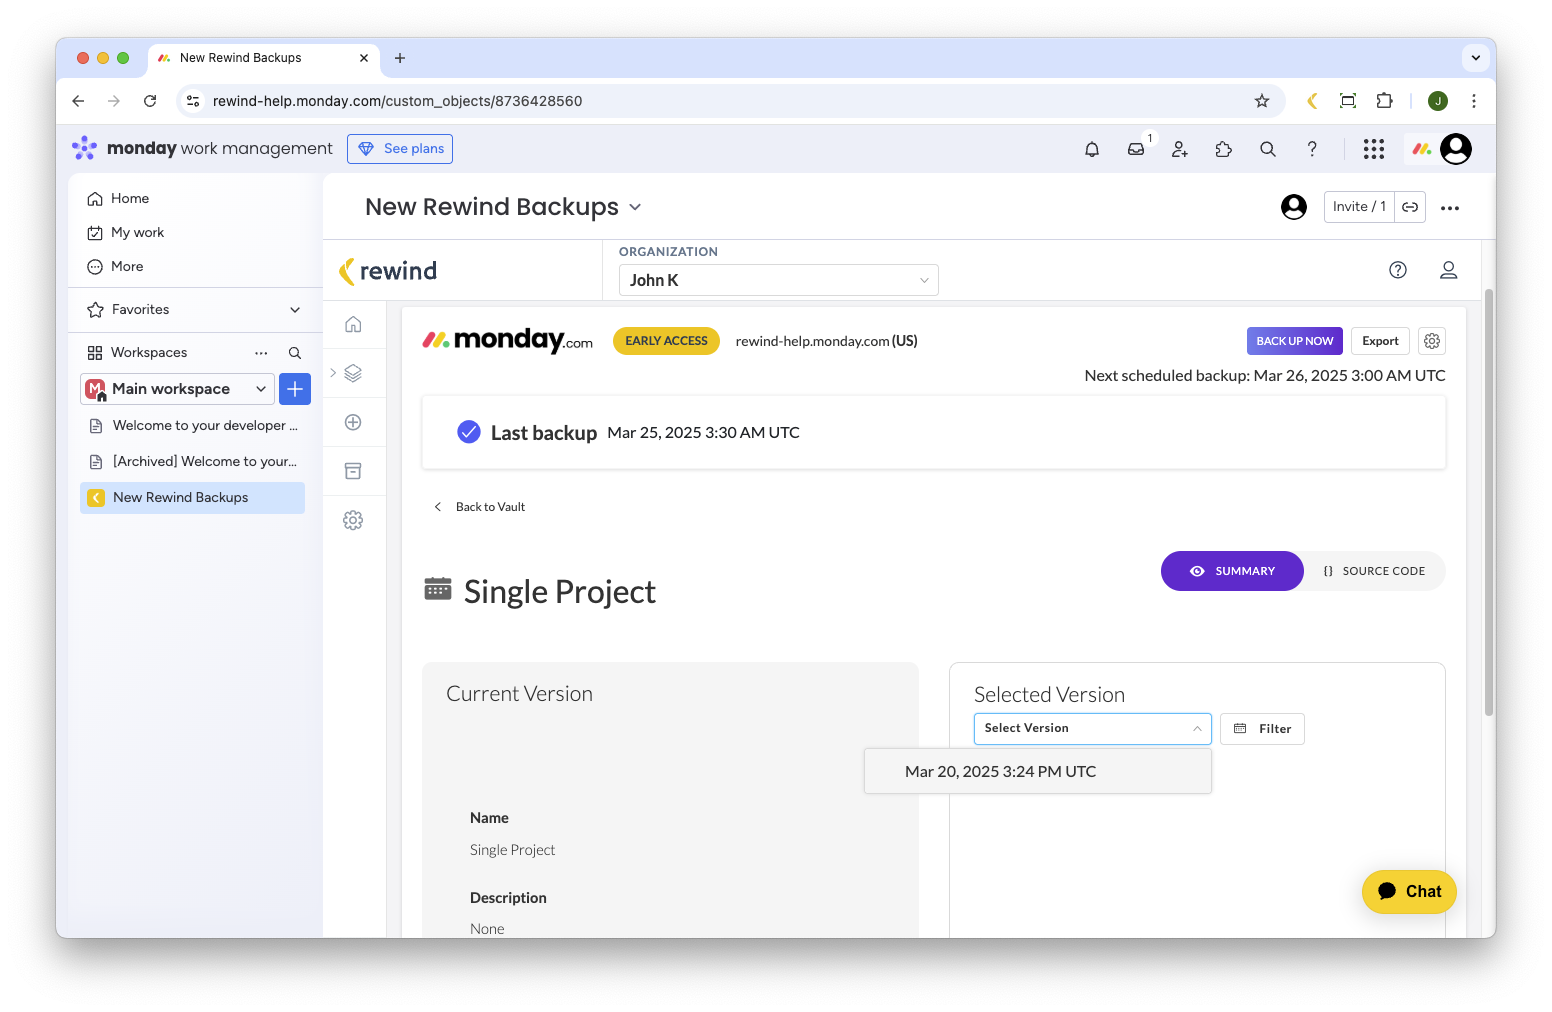Screen dimensions: 1552x1012
Task: Go back in browser history
Action: tap(78, 101)
